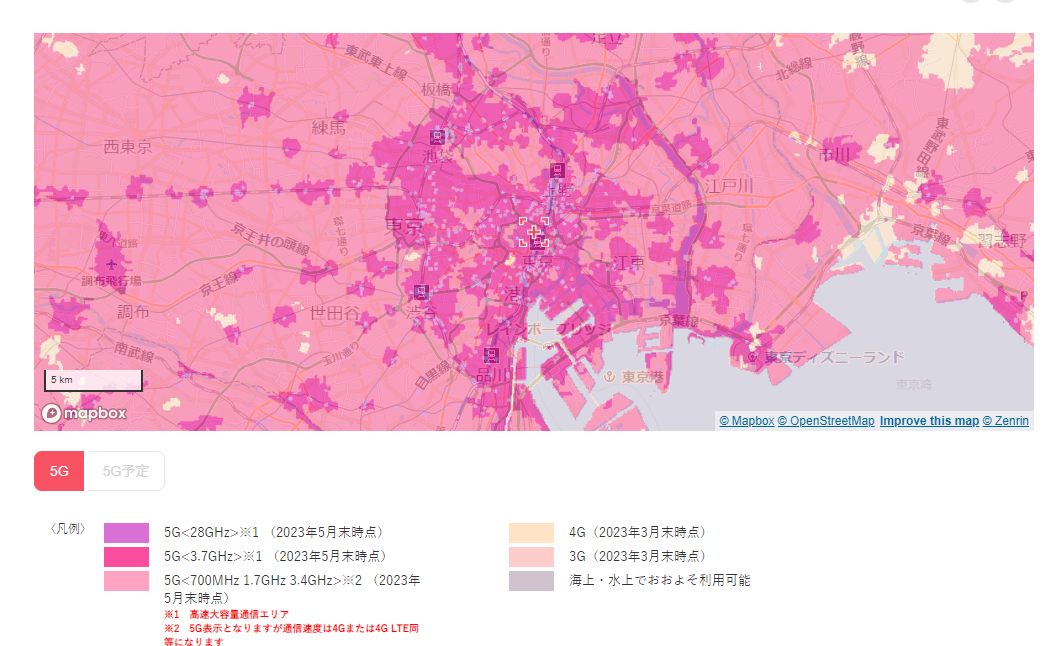Click the 海上・水上 legend swatch

(x=531, y=581)
